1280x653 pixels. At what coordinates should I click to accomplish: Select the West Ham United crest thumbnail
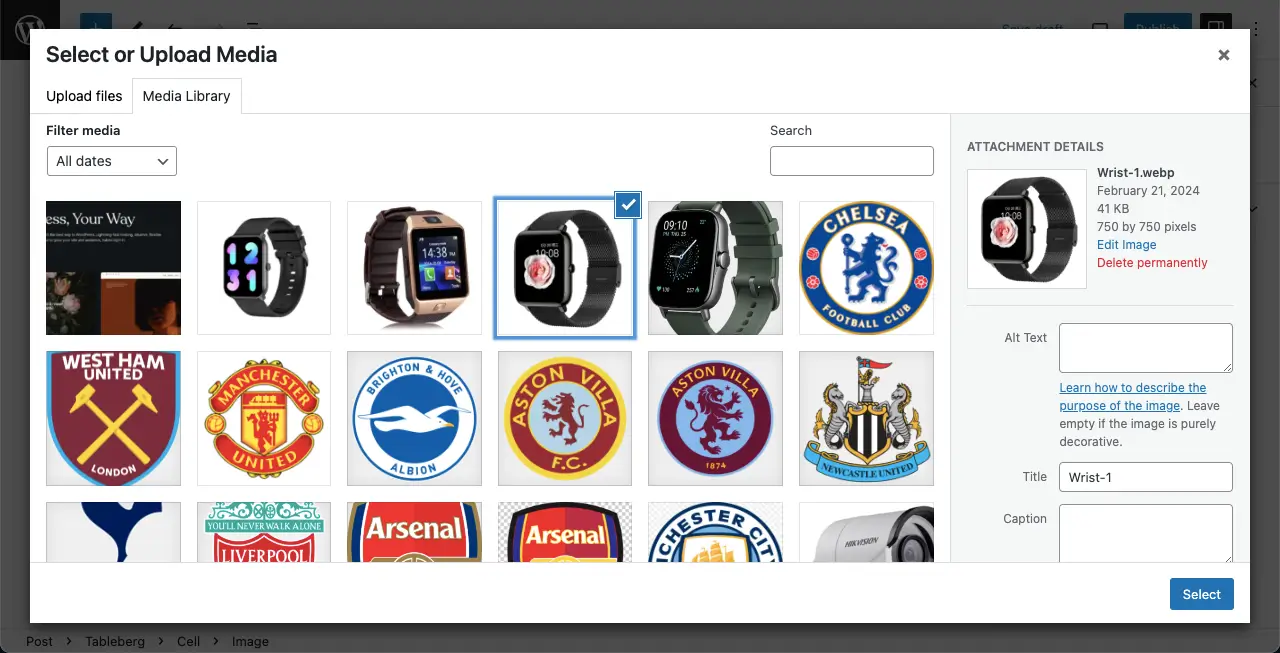point(114,418)
